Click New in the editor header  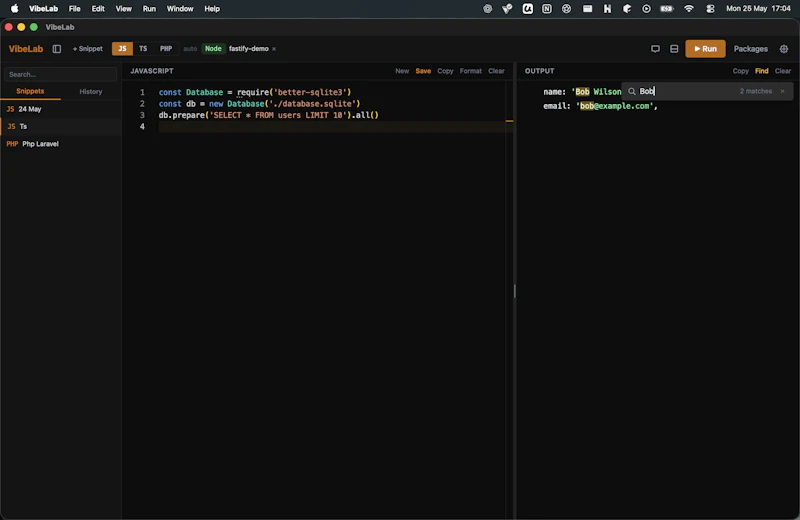coord(402,71)
